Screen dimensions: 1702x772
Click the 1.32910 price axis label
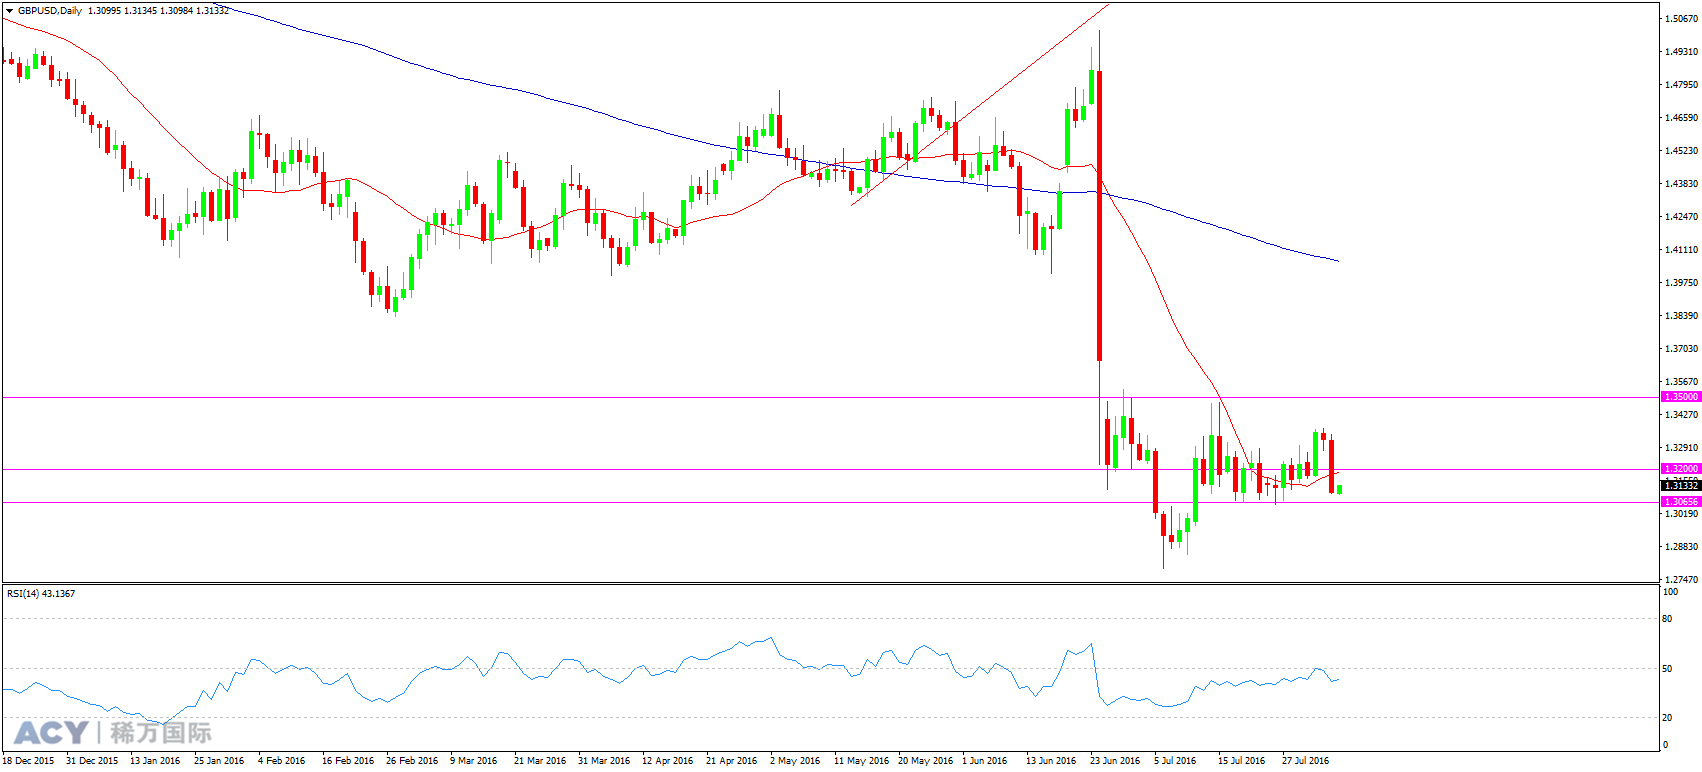(1682, 447)
